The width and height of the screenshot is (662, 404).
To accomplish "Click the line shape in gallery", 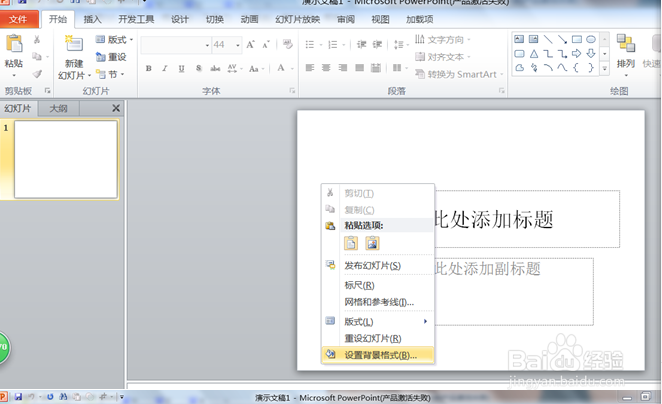I will coord(548,40).
